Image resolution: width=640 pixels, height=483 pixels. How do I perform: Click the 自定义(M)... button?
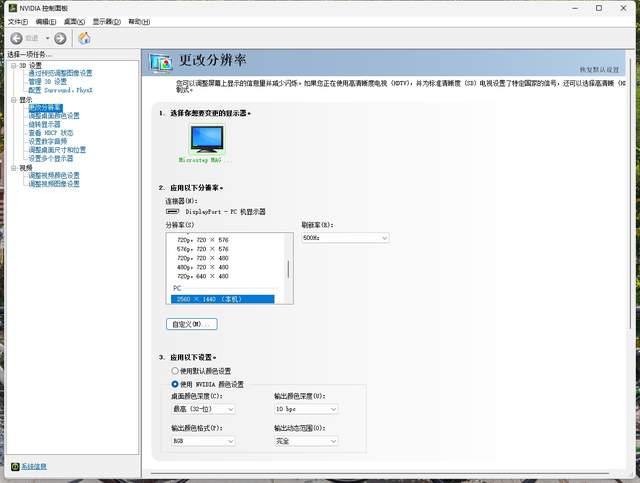coord(192,324)
